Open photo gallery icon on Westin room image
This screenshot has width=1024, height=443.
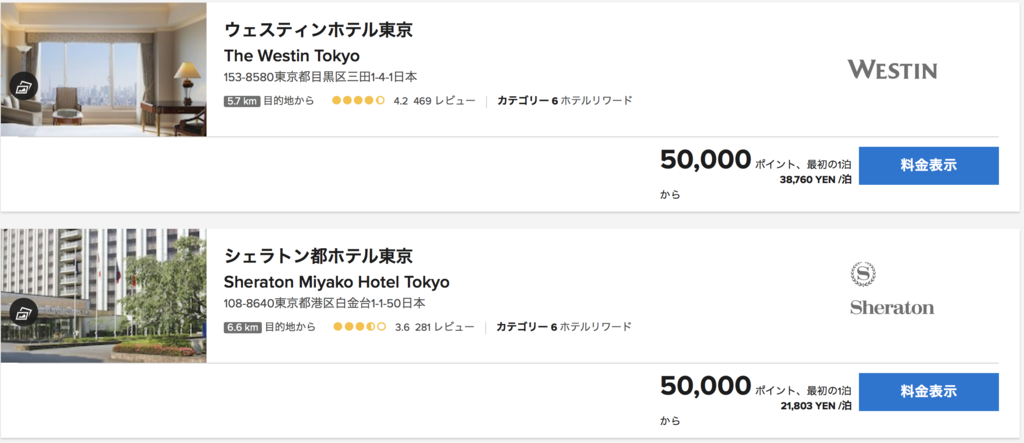click(x=24, y=86)
